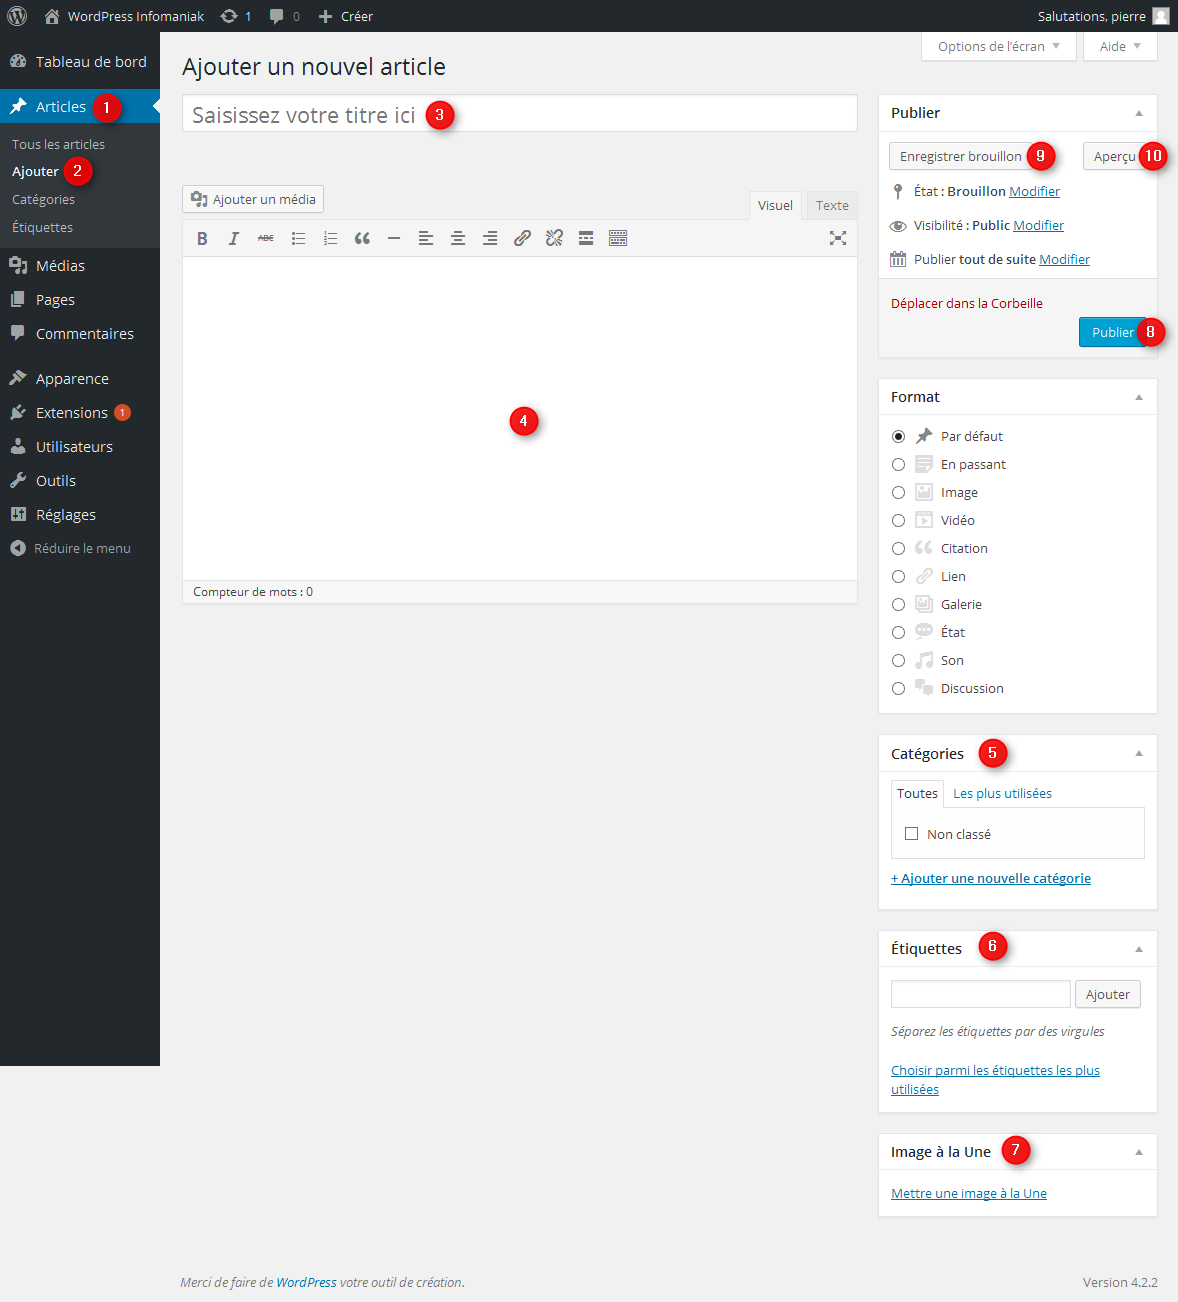The height and width of the screenshot is (1302, 1178).
Task: Click the insert link icon
Action: tap(522, 238)
